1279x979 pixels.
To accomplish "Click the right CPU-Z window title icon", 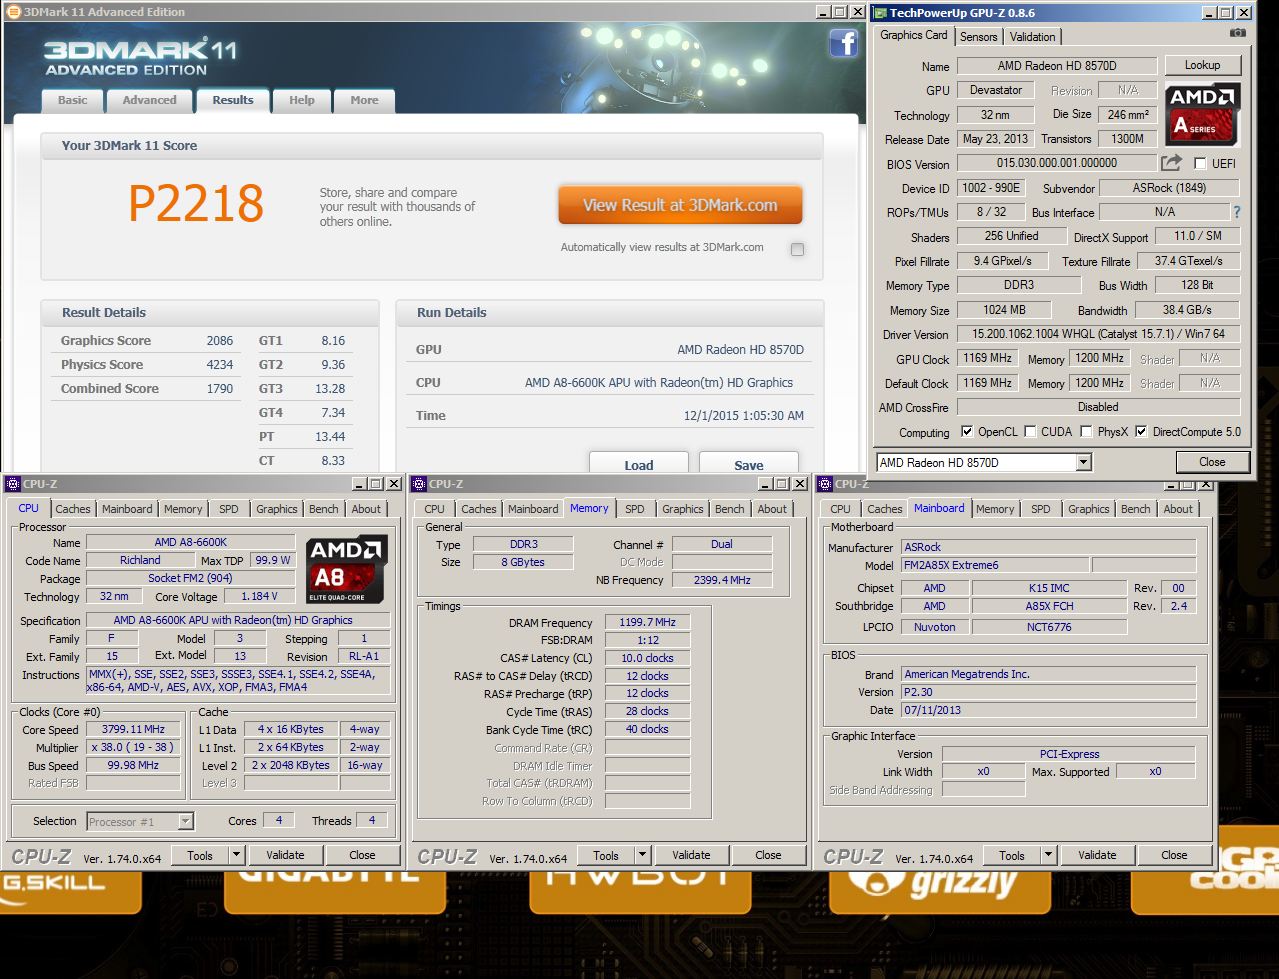I will click(825, 484).
